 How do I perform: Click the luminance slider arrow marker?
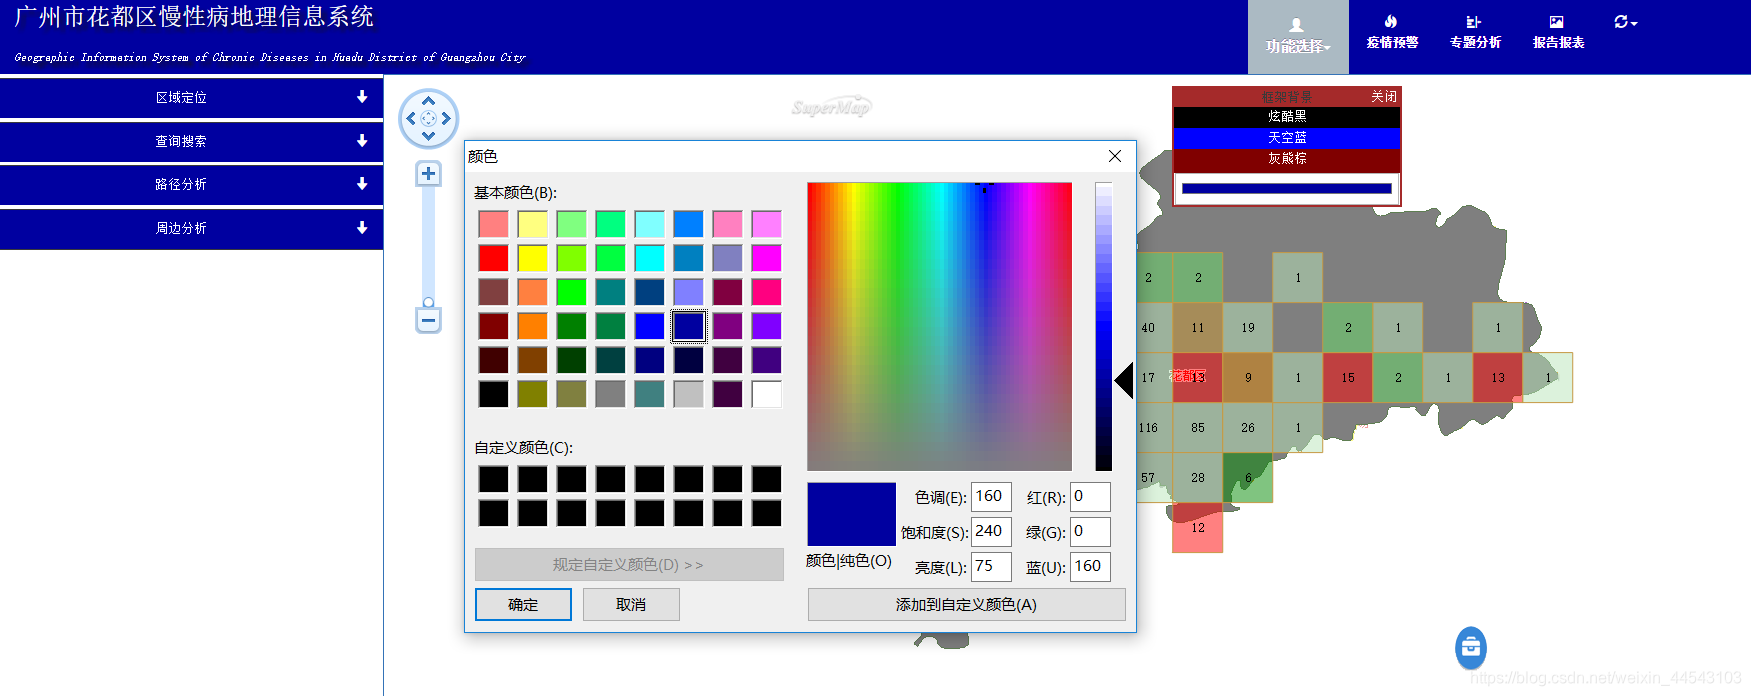click(x=1124, y=380)
